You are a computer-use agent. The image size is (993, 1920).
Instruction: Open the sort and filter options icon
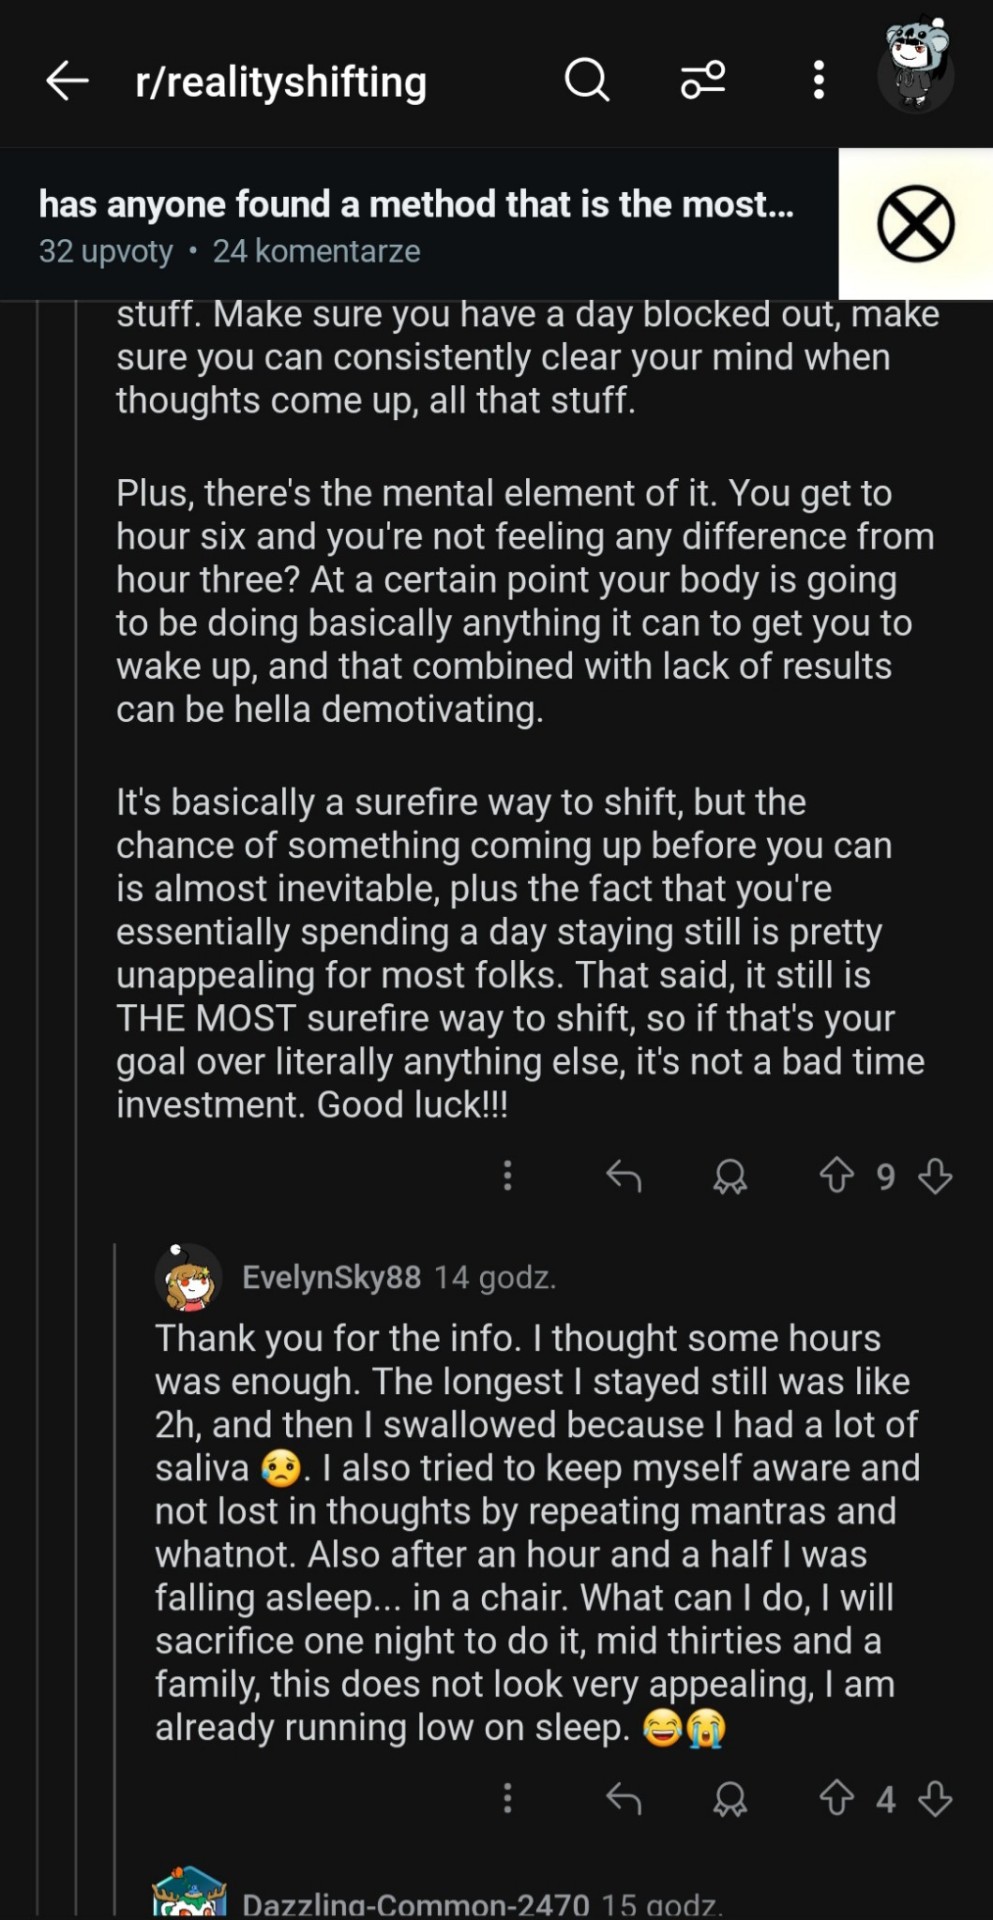tap(703, 80)
